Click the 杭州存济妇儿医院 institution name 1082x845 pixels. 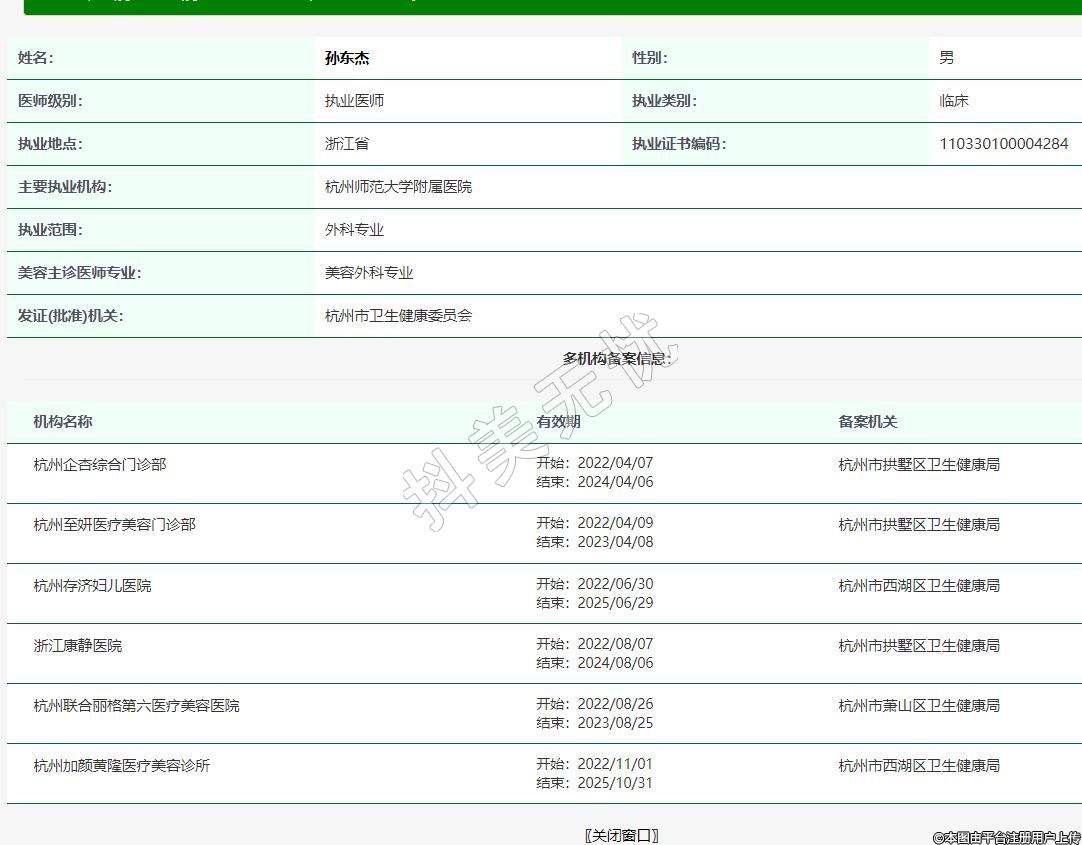pos(92,586)
